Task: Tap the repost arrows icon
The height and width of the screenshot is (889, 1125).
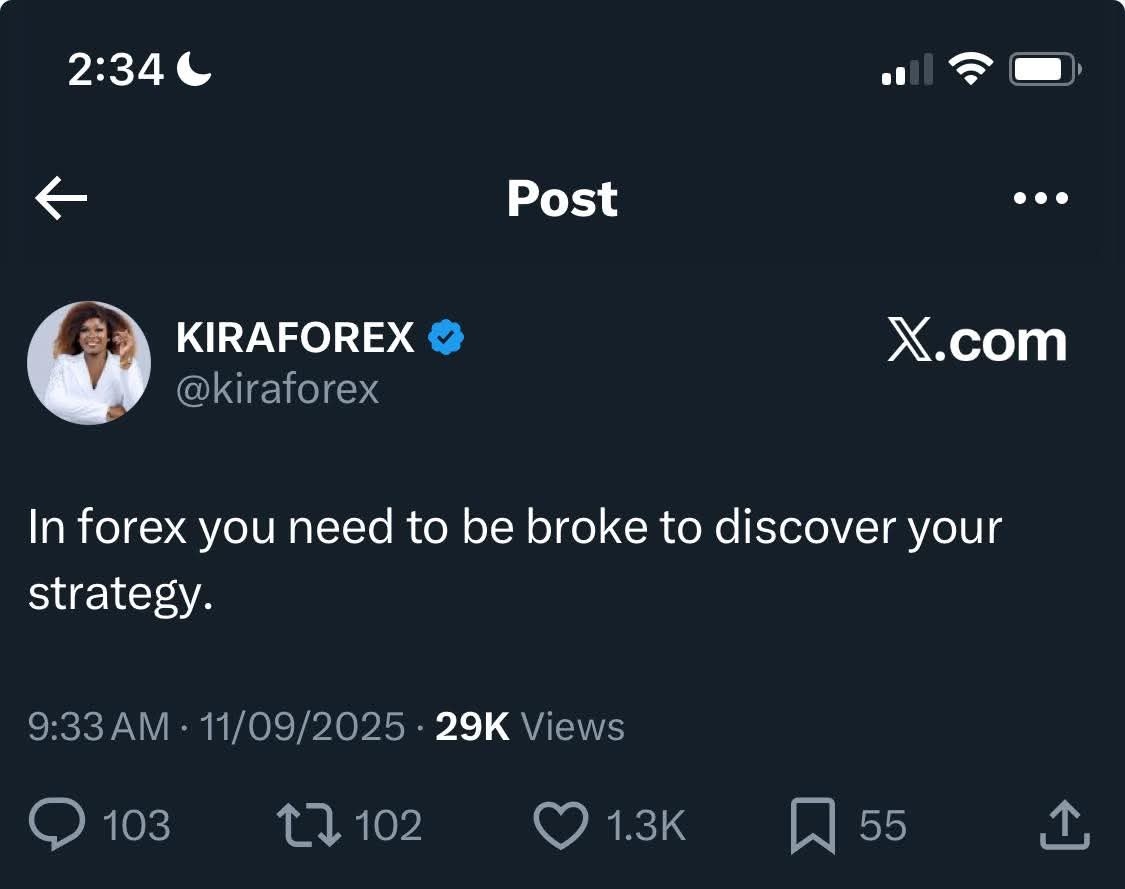Action: point(309,824)
